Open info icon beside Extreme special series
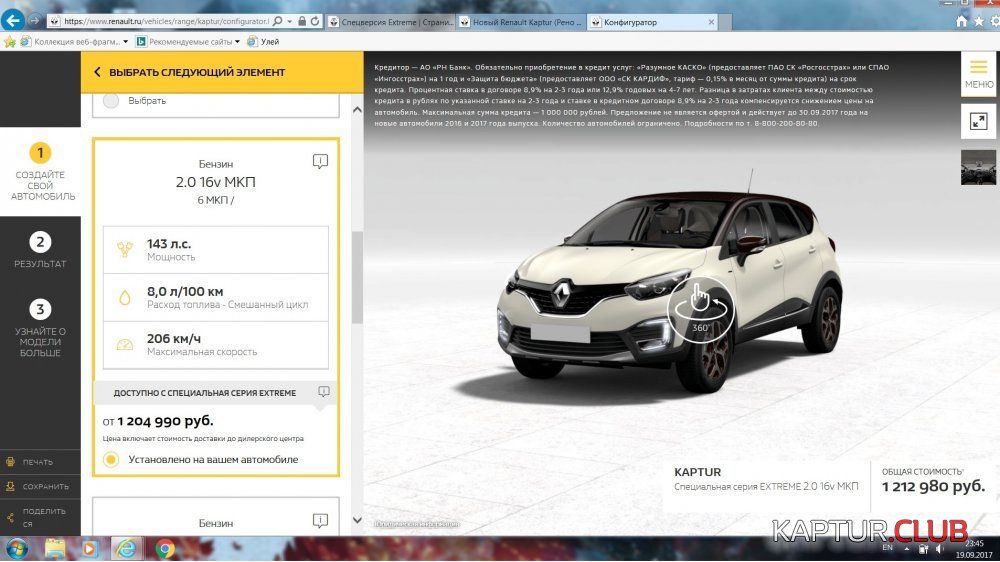Image resolution: width=1000 pixels, height=562 pixels. click(x=323, y=392)
